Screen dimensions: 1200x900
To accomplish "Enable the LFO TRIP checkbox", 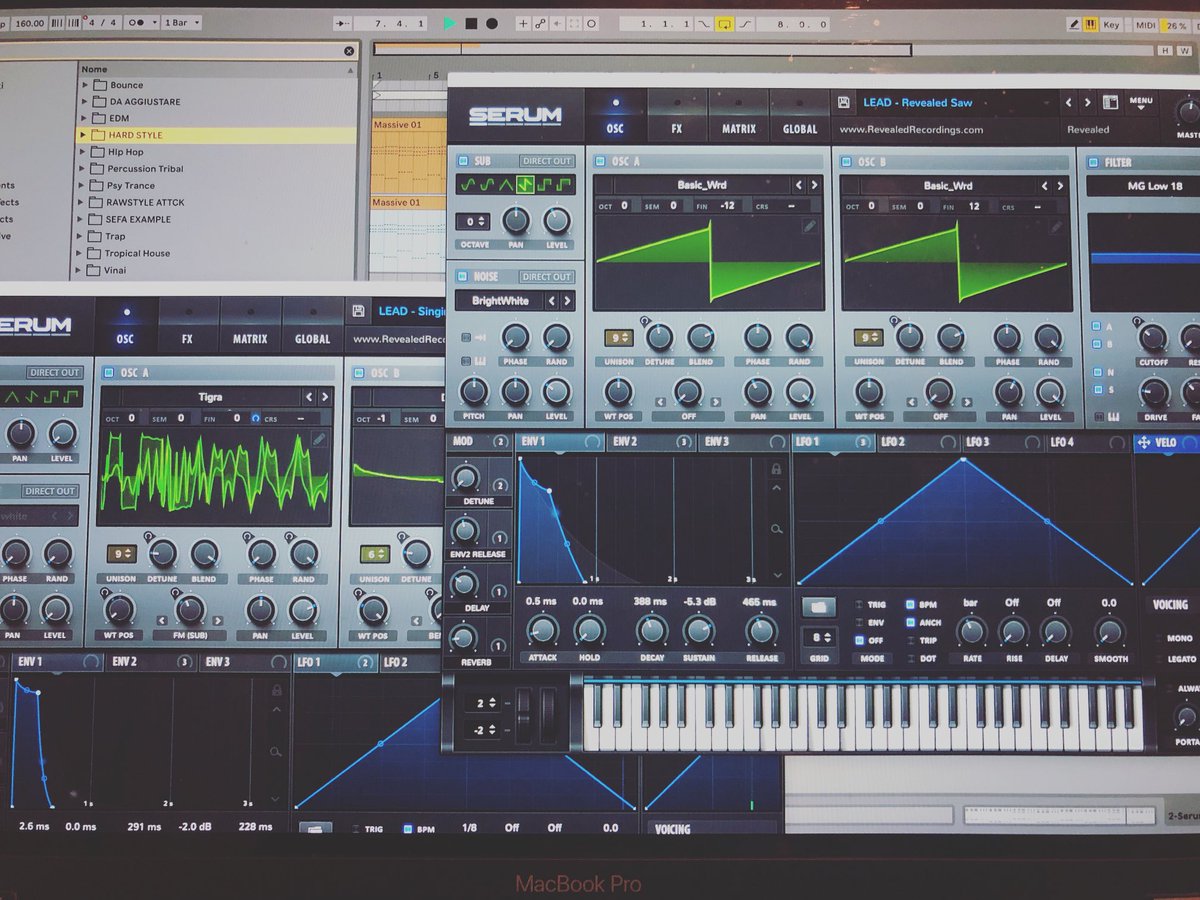I will [910, 640].
